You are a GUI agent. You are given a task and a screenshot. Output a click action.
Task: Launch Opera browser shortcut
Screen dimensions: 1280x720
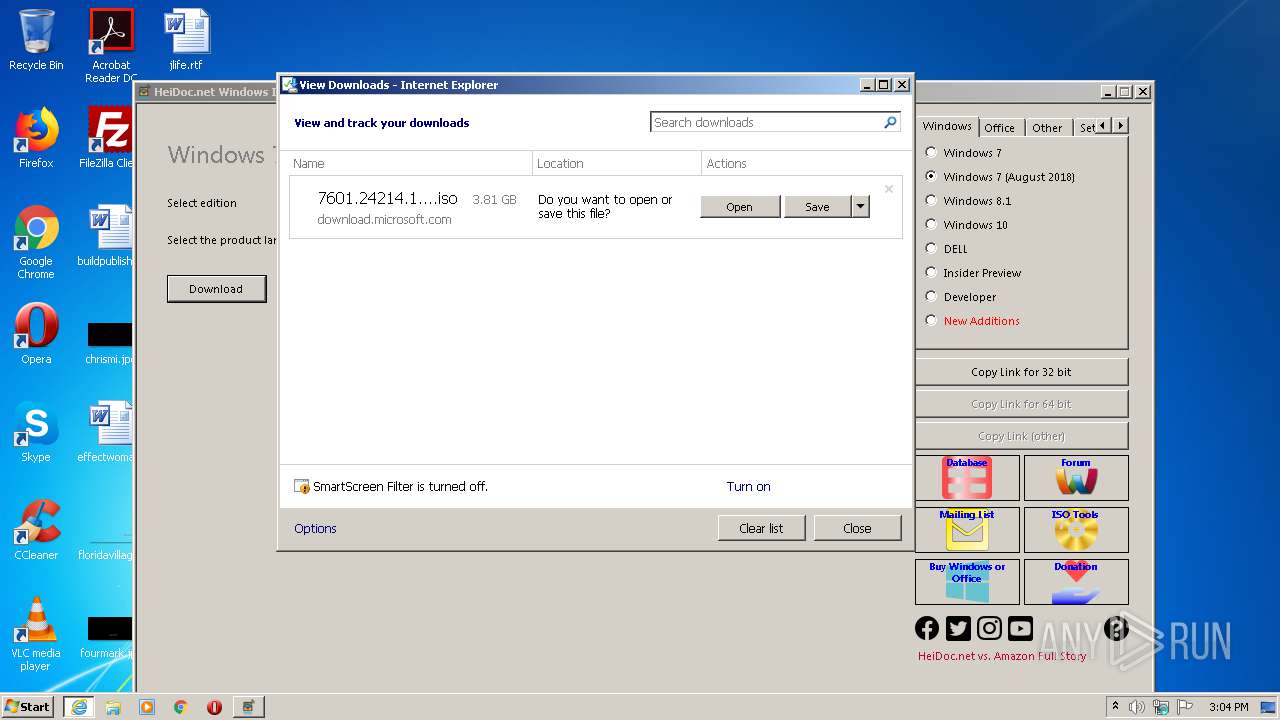[36, 334]
